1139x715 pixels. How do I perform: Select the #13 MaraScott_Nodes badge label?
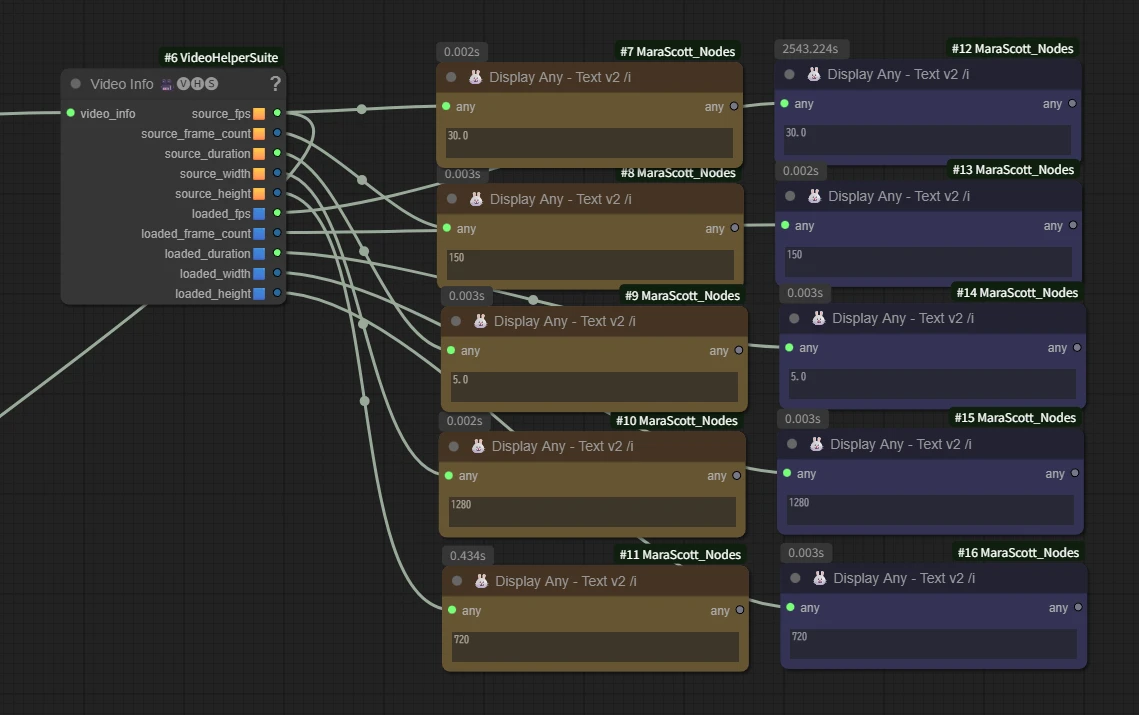pyautogui.click(x=1013, y=170)
